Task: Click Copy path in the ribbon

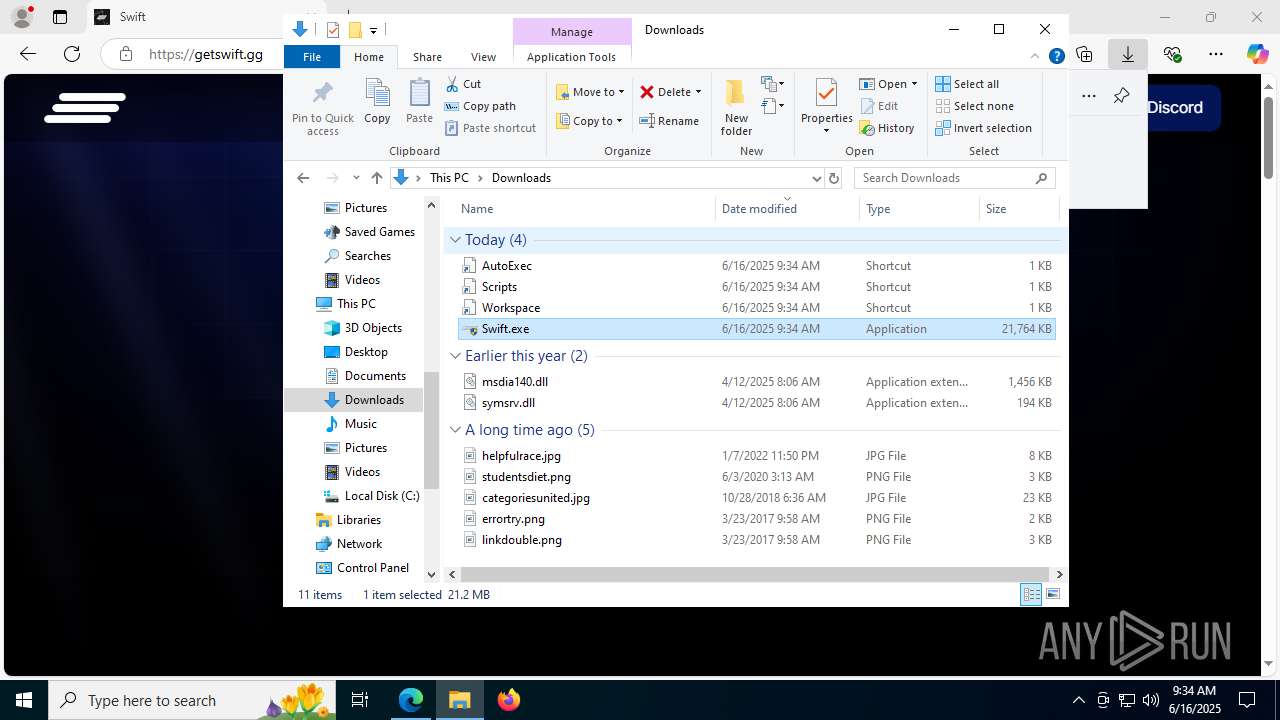Action: pos(480,106)
